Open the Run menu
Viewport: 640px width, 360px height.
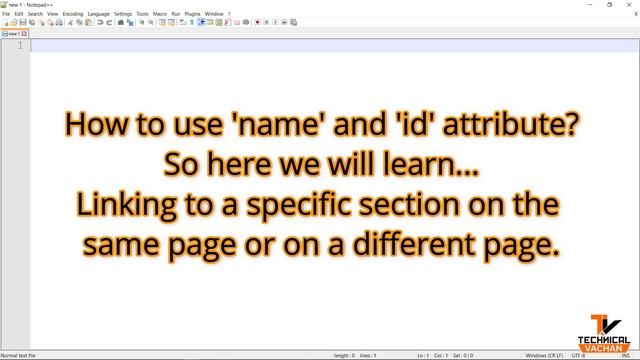click(x=176, y=14)
